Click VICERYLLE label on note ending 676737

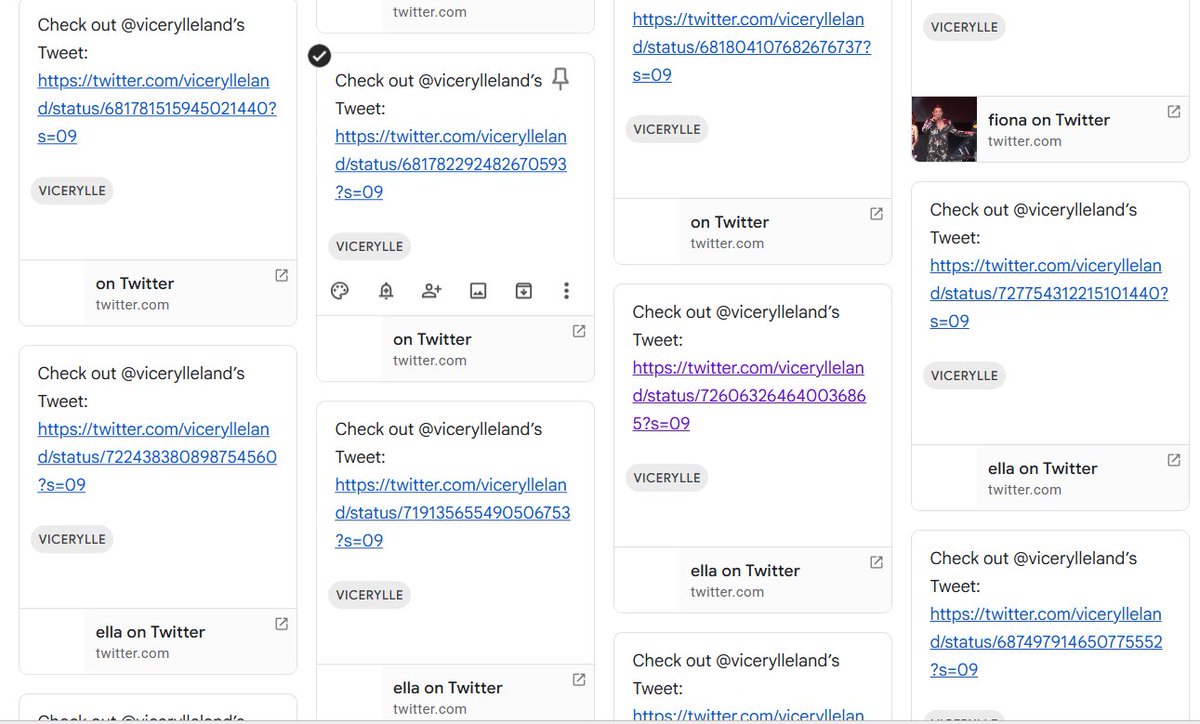667,129
